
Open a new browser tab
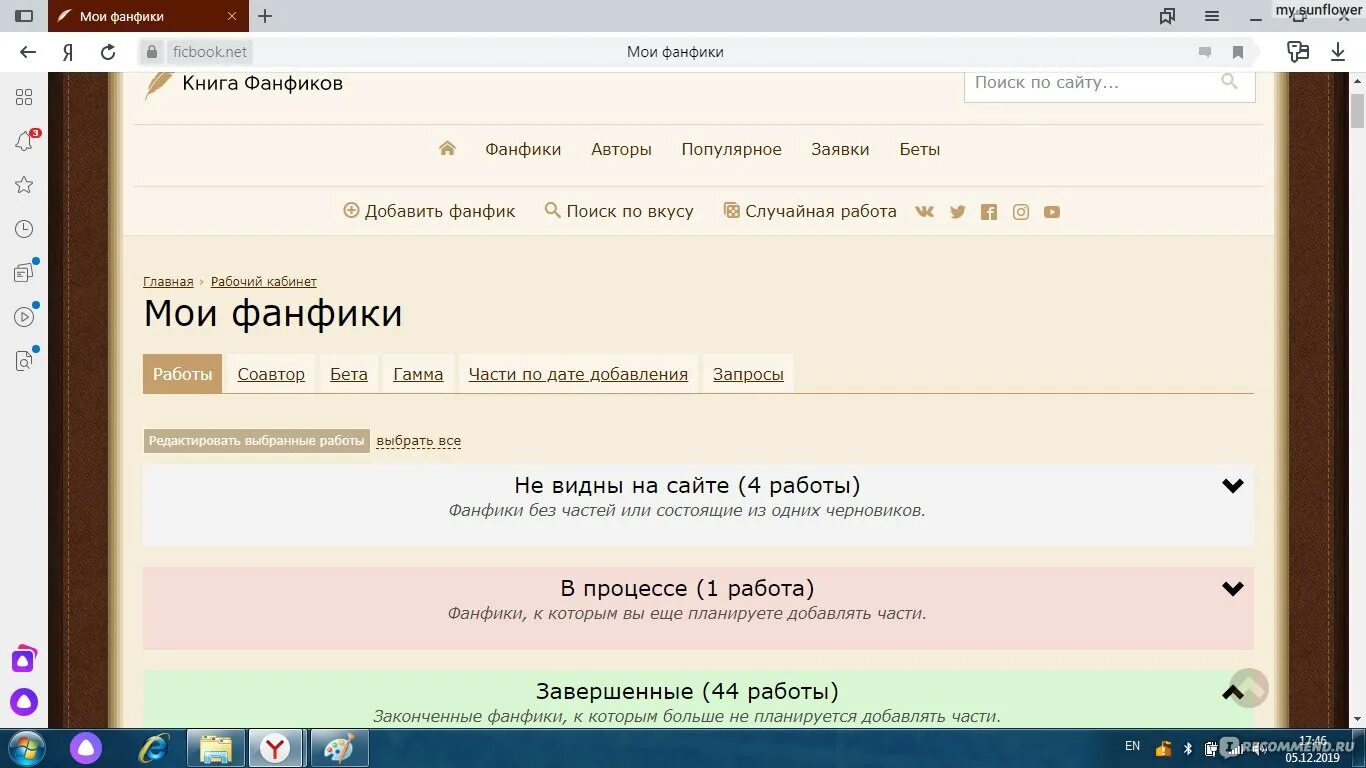coord(265,16)
